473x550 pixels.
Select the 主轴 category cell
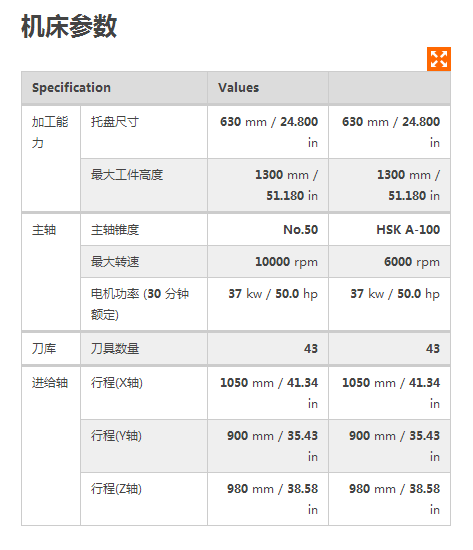point(51,272)
